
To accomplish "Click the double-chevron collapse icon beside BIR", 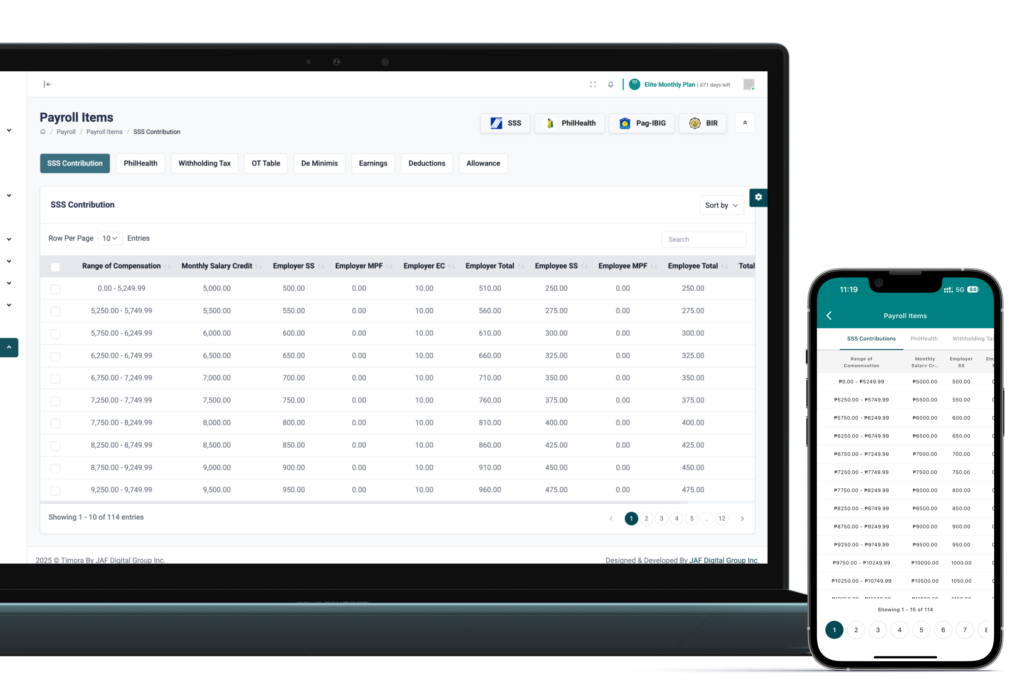I will click(745, 123).
